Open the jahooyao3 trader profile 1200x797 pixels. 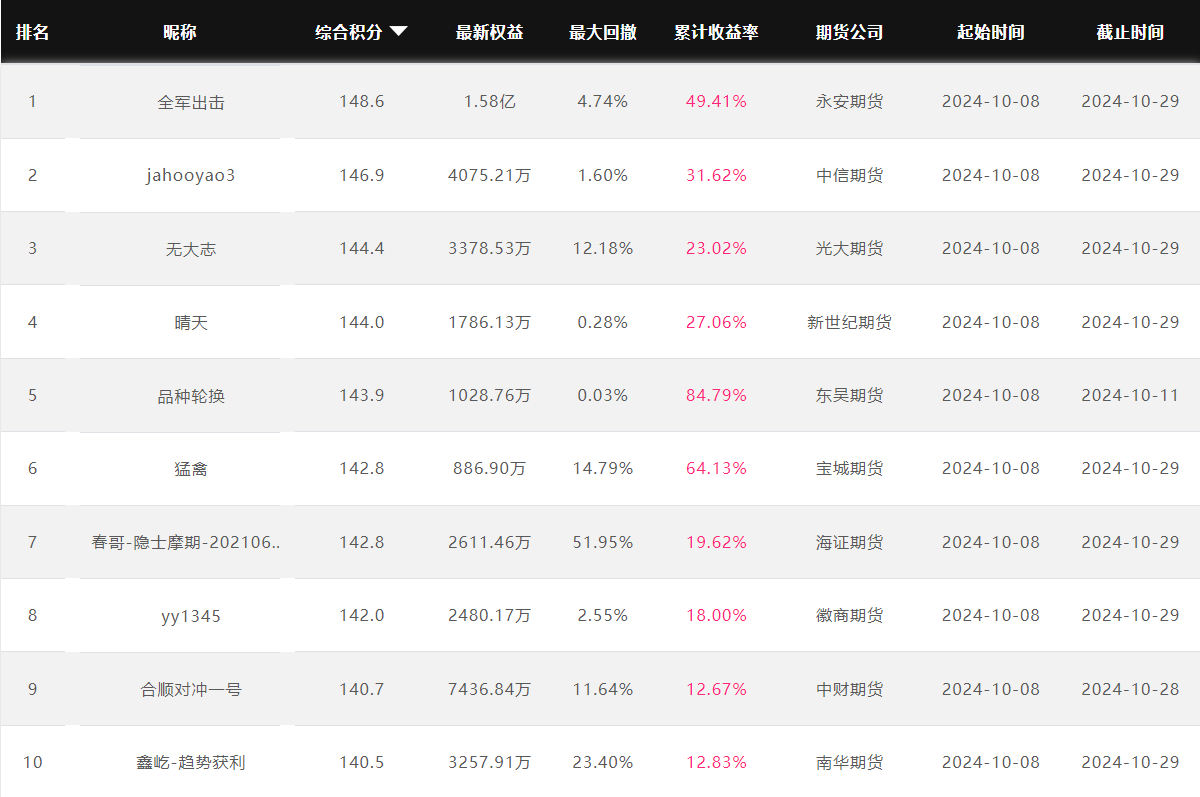point(190,175)
